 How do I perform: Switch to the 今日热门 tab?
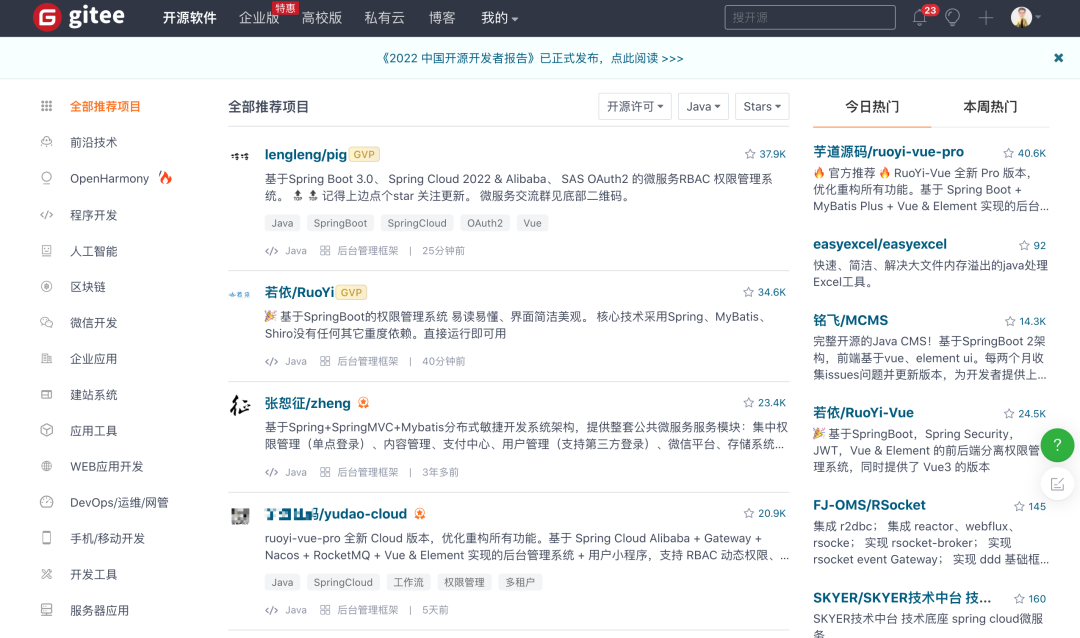click(872, 107)
